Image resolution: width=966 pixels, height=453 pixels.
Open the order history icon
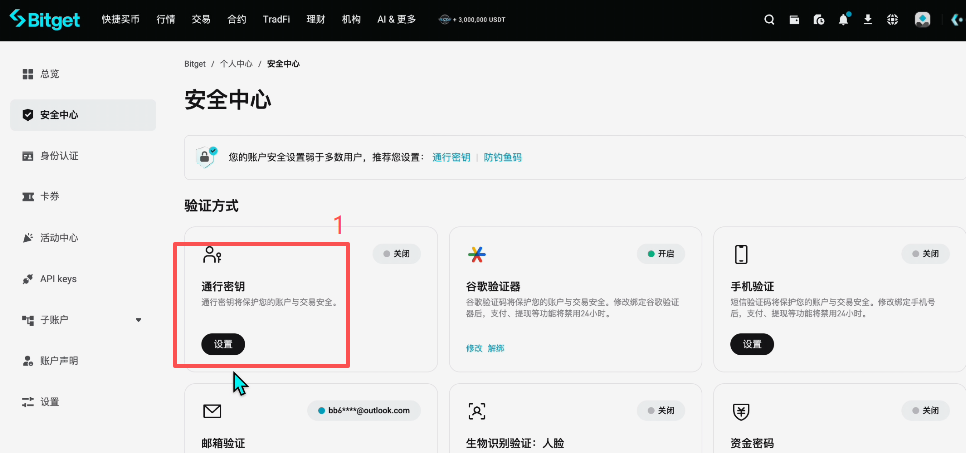(819, 20)
